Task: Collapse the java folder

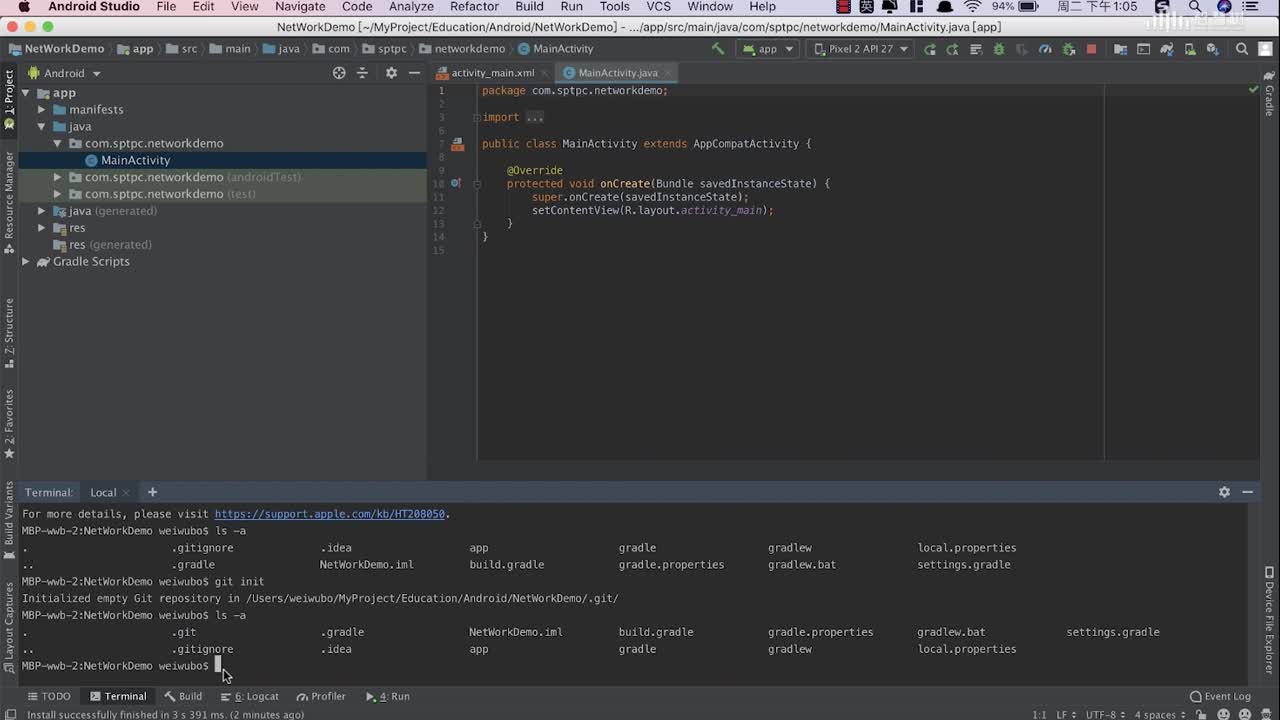Action: click(x=42, y=127)
